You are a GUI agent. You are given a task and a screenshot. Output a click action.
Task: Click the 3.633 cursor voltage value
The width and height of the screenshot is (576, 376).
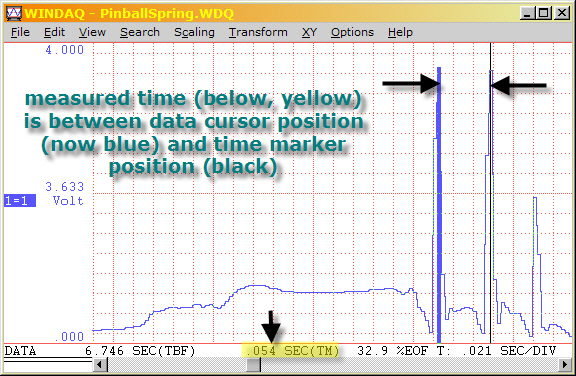(65, 187)
